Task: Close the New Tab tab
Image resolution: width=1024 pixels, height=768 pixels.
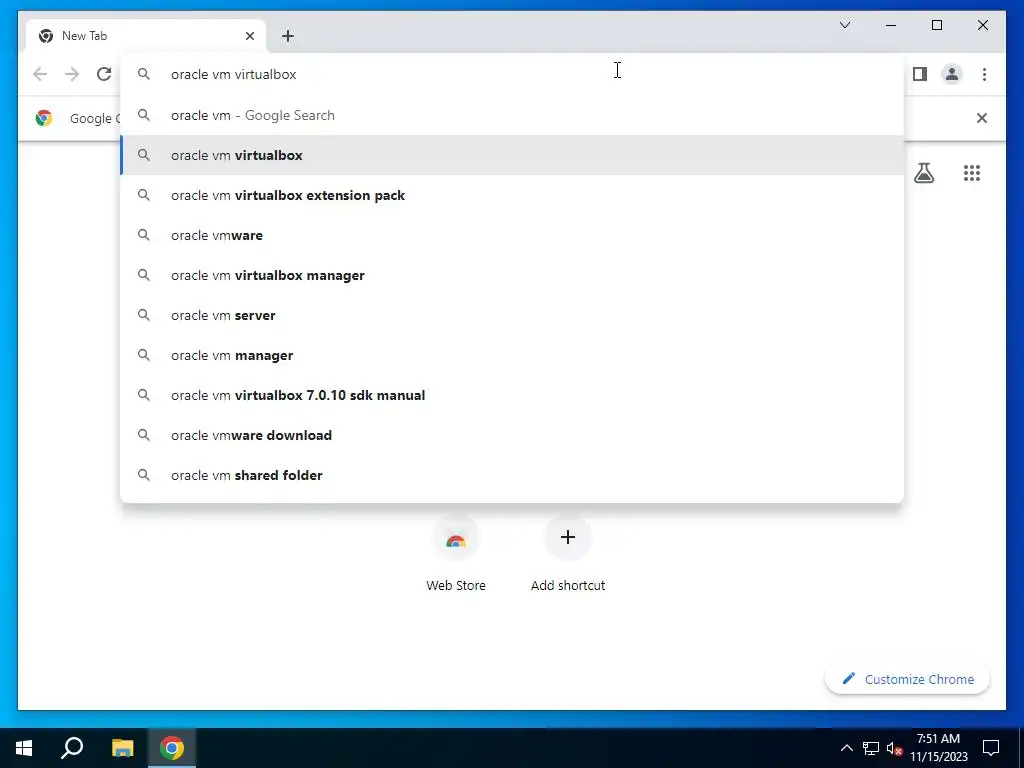Action: [x=249, y=36]
